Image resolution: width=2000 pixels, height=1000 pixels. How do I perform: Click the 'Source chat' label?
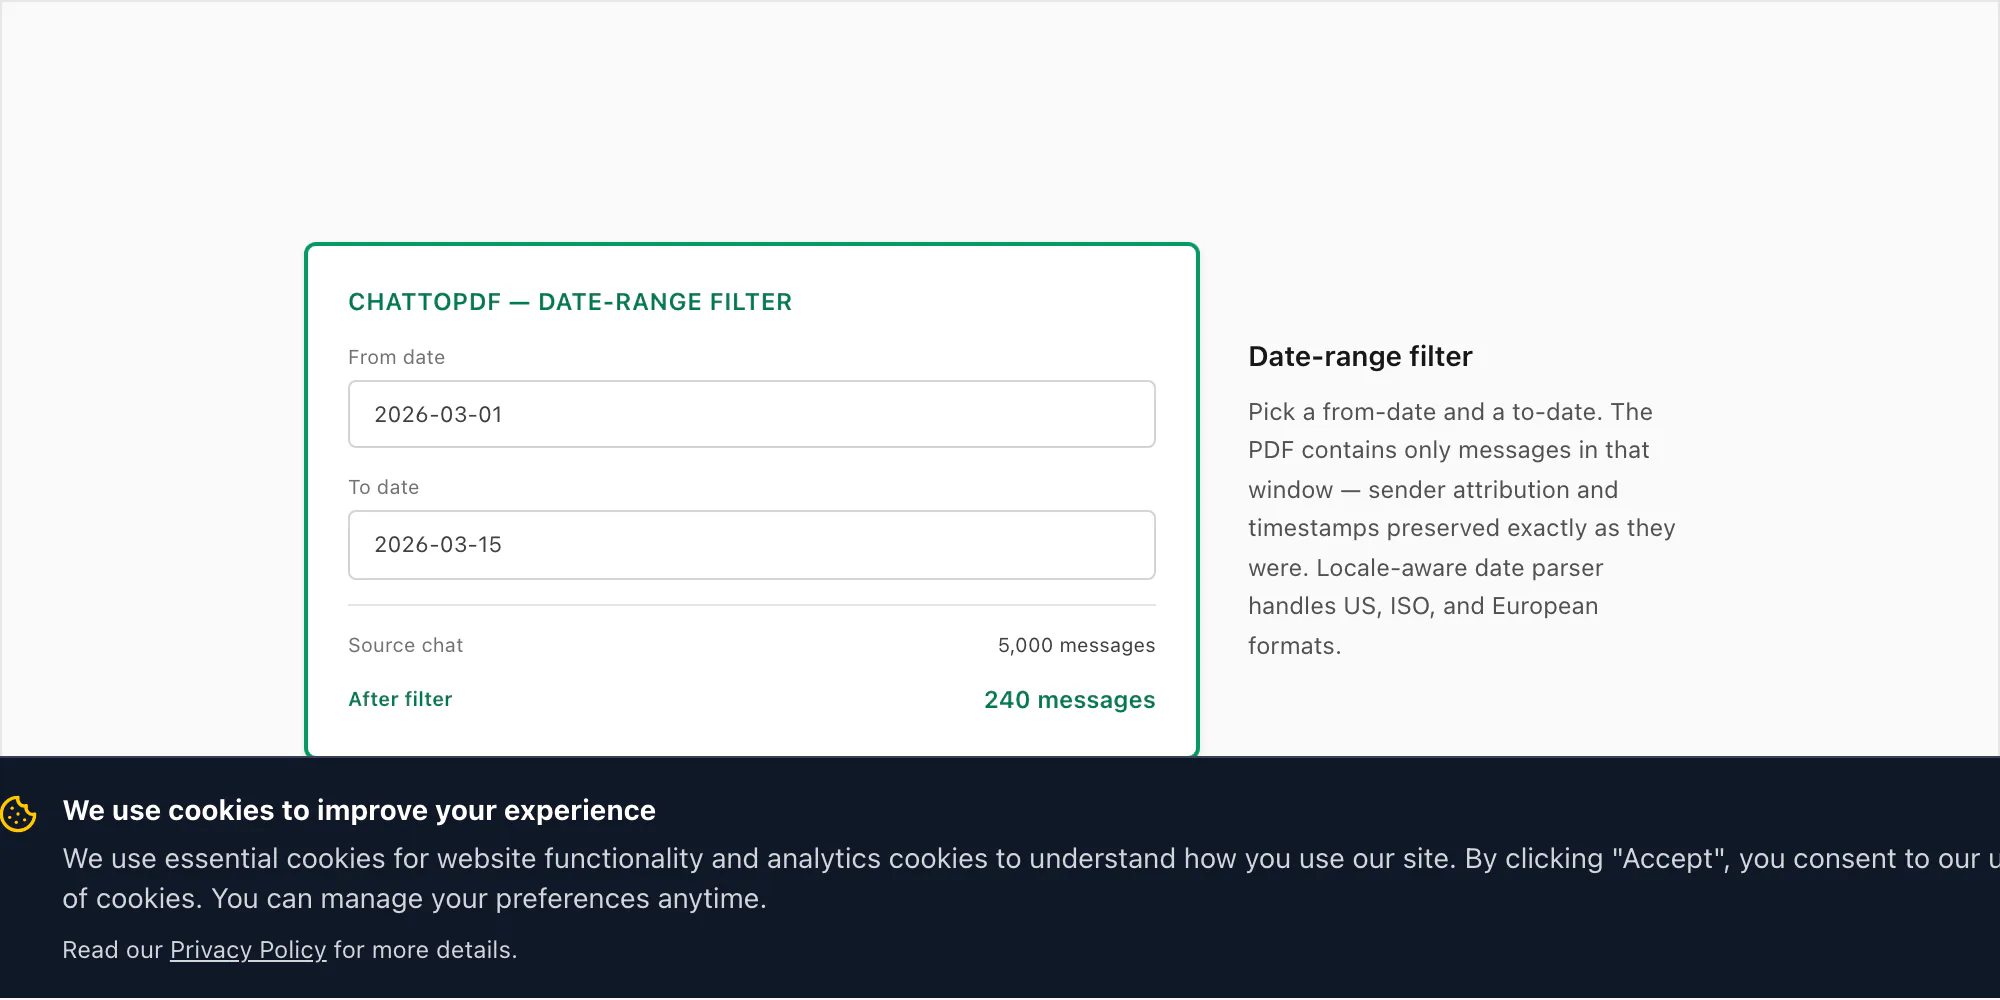click(405, 646)
